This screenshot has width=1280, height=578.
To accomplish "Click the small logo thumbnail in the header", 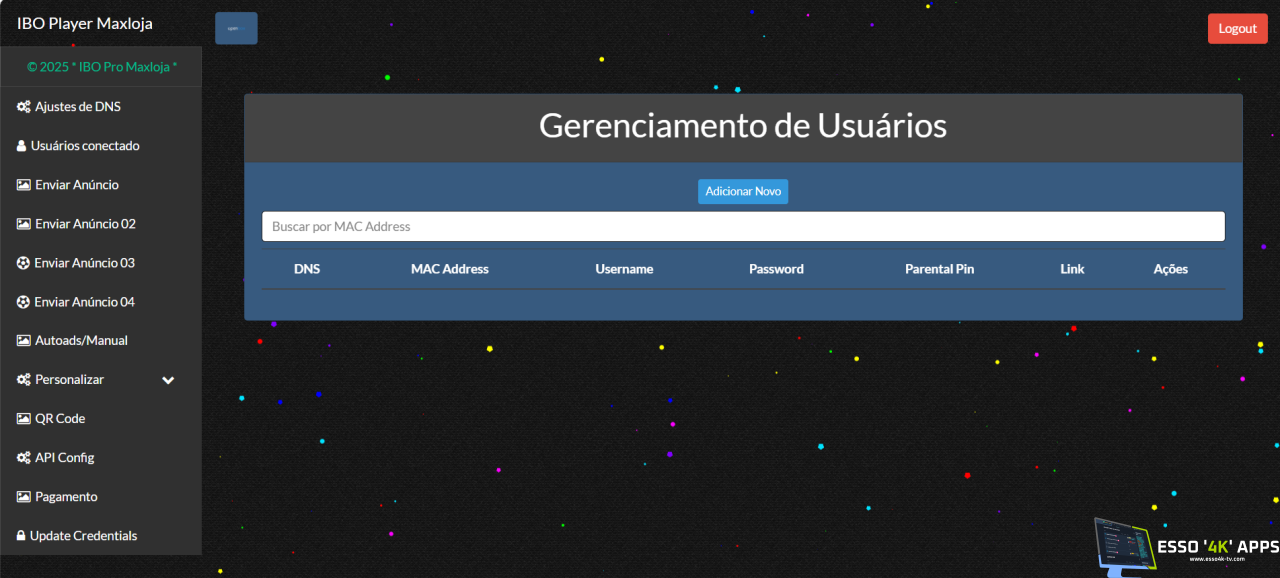I will tap(236, 28).
